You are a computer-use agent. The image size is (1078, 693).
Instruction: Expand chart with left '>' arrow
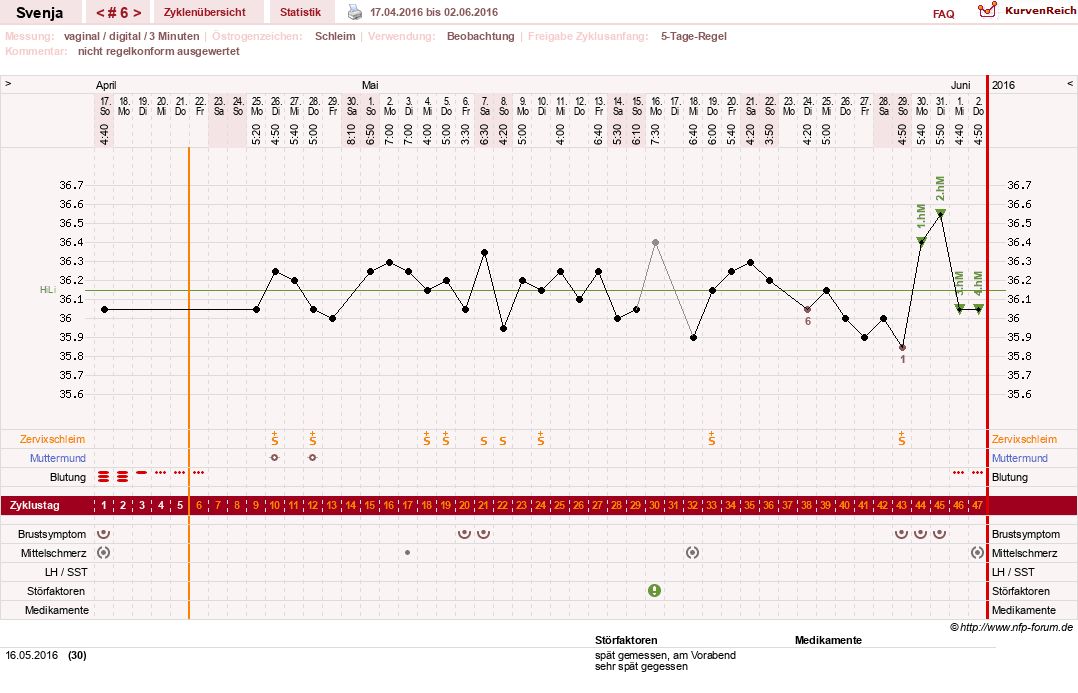click(8, 84)
